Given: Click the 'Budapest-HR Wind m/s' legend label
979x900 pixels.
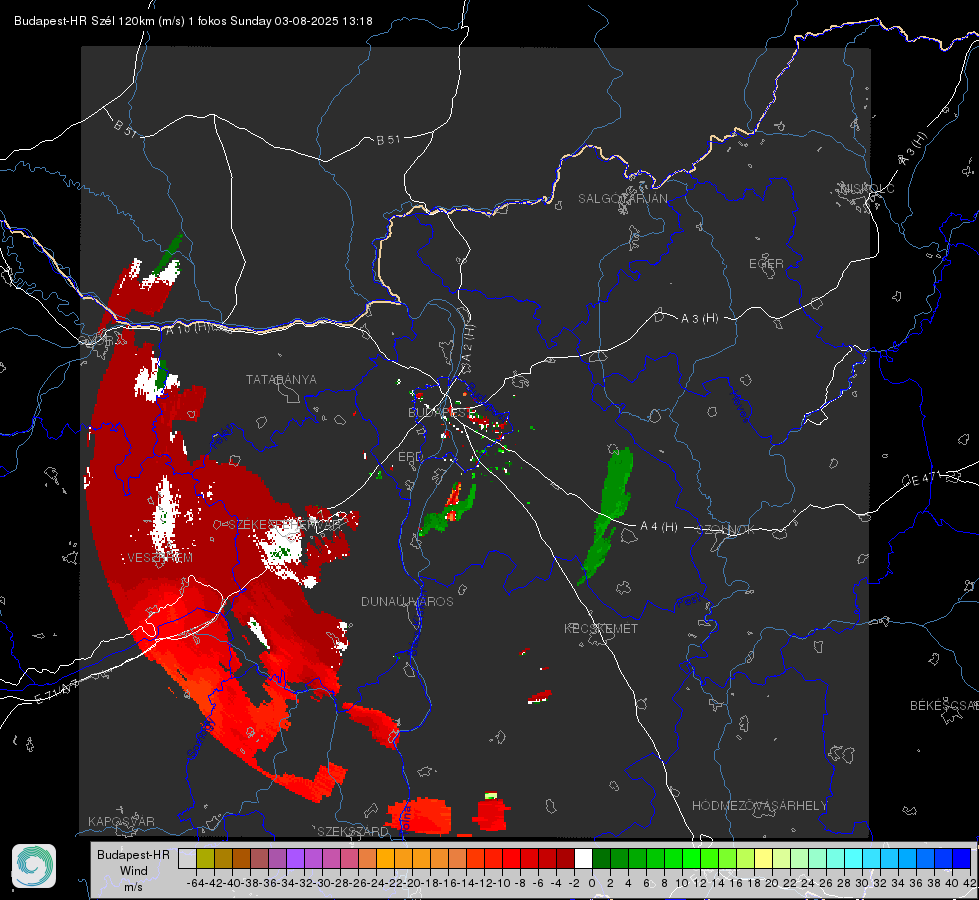Looking at the screenshot, I should click(x=134, y=870).
